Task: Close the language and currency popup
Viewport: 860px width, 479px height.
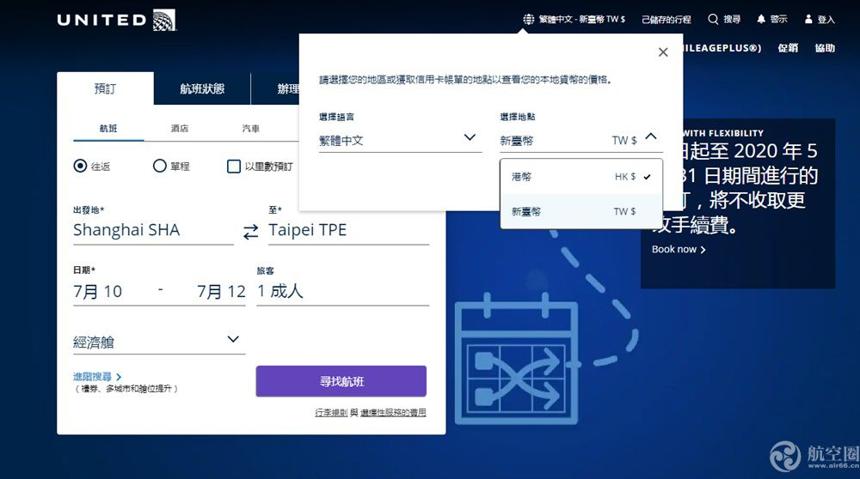Action: tap(663, 52)
